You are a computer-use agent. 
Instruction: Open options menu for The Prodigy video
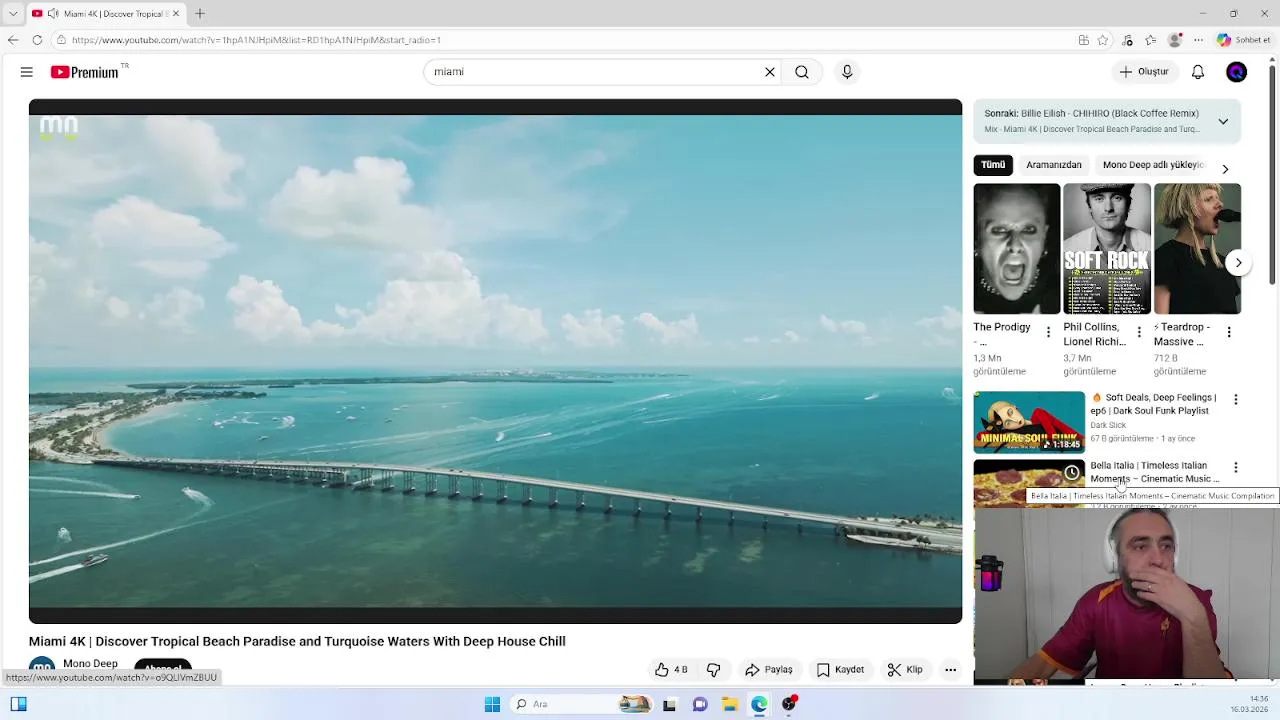[x=1048, y=332]
